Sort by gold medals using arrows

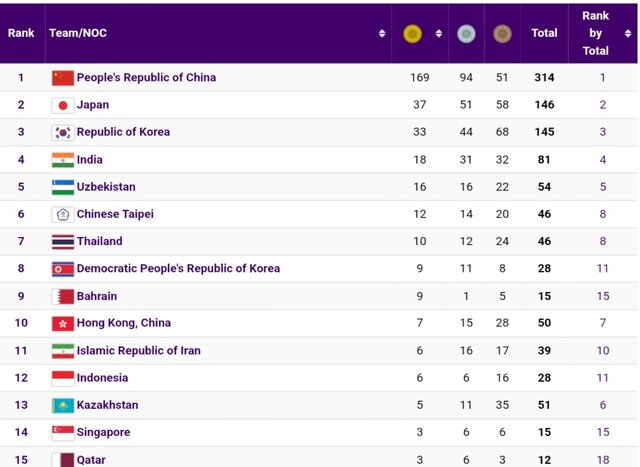click(x=438, y=34)
